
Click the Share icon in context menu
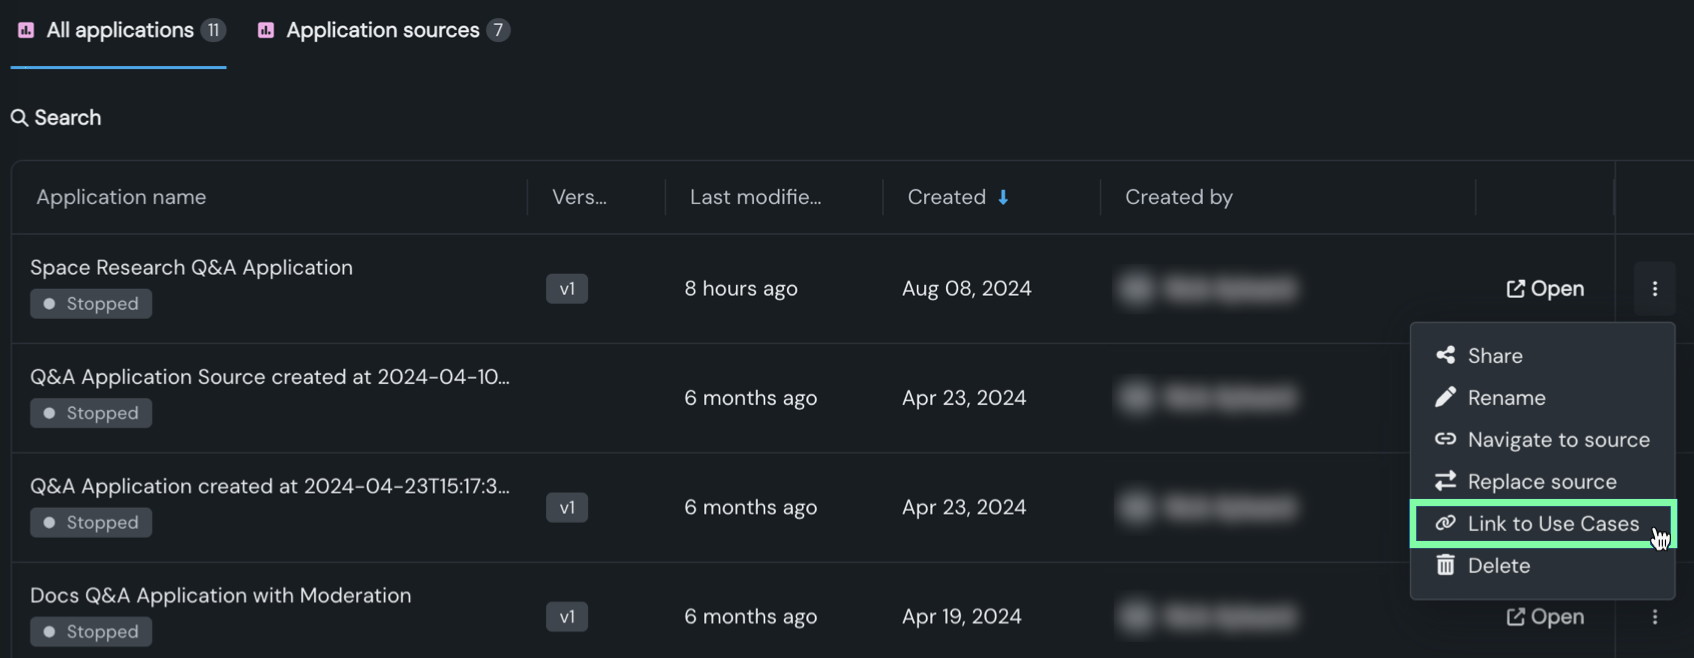pyautogui.click(x=1445, y=355)
